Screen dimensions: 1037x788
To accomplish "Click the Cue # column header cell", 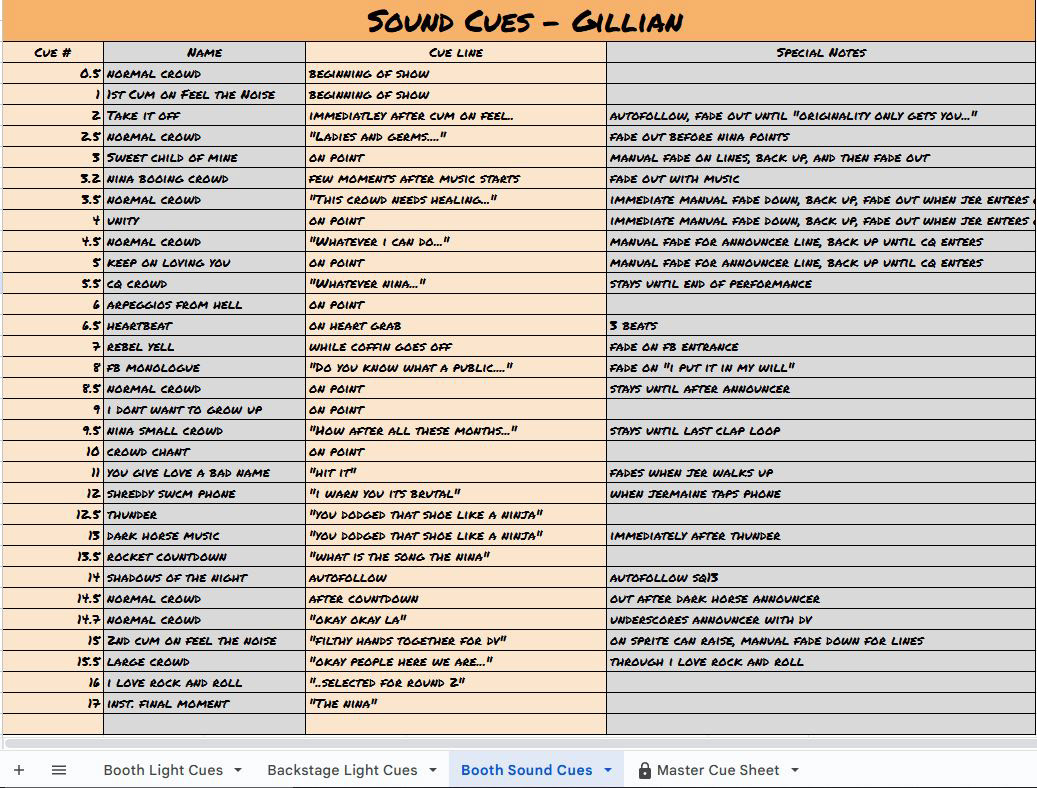I will 53,52.
